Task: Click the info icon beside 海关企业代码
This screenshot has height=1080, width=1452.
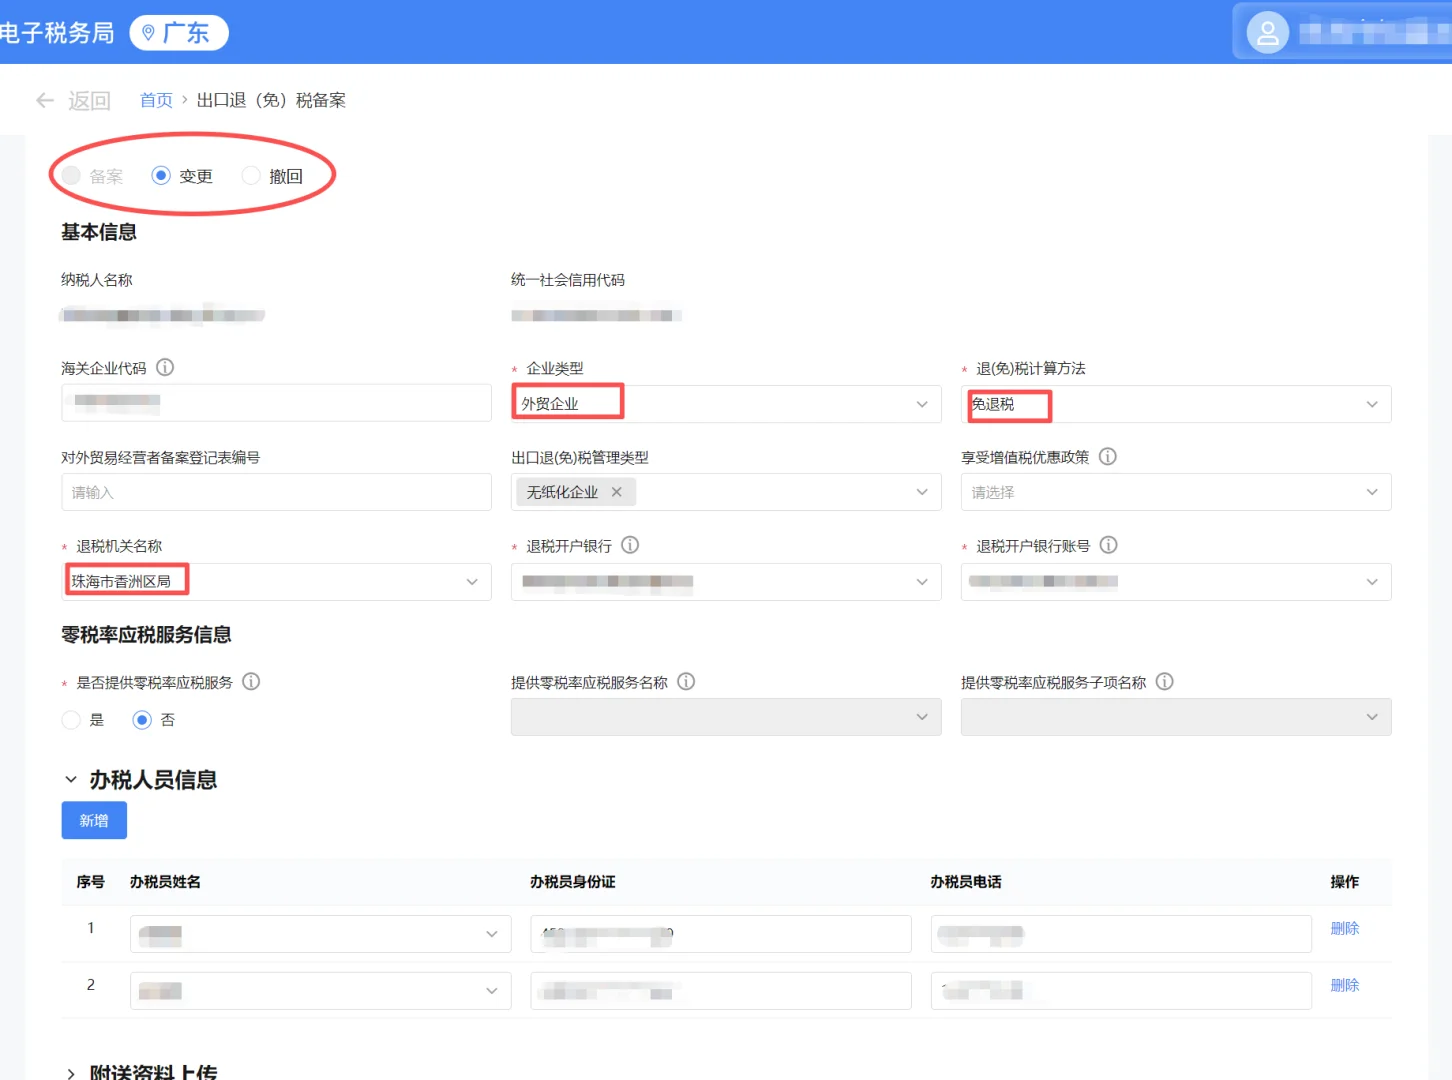Action: (166, 367)
